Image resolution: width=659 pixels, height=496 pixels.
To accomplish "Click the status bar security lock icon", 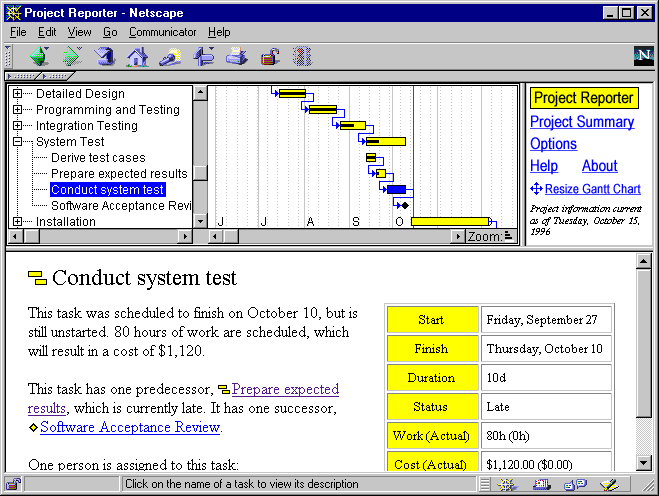I will click(x=13, y=484).
